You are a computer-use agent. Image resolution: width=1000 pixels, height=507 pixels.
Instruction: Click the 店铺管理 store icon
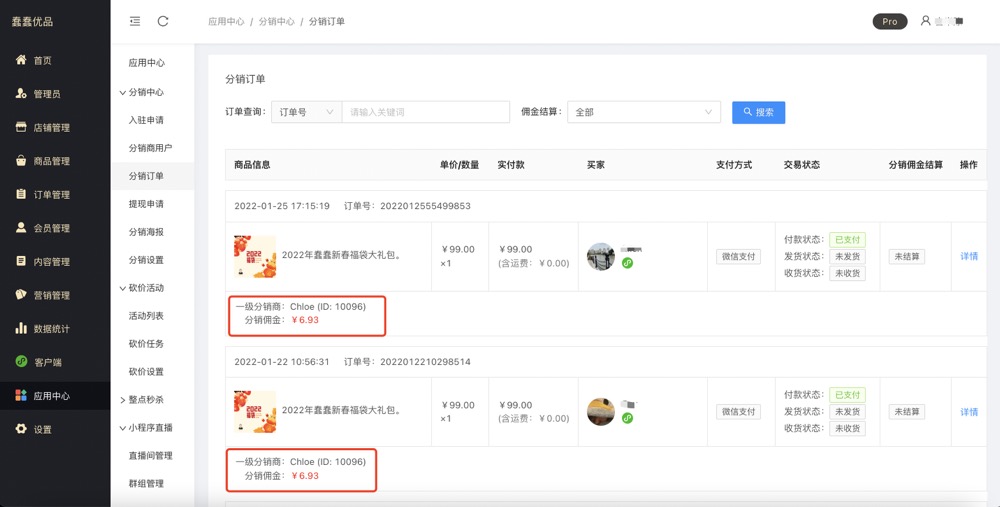tap(21, 128)
